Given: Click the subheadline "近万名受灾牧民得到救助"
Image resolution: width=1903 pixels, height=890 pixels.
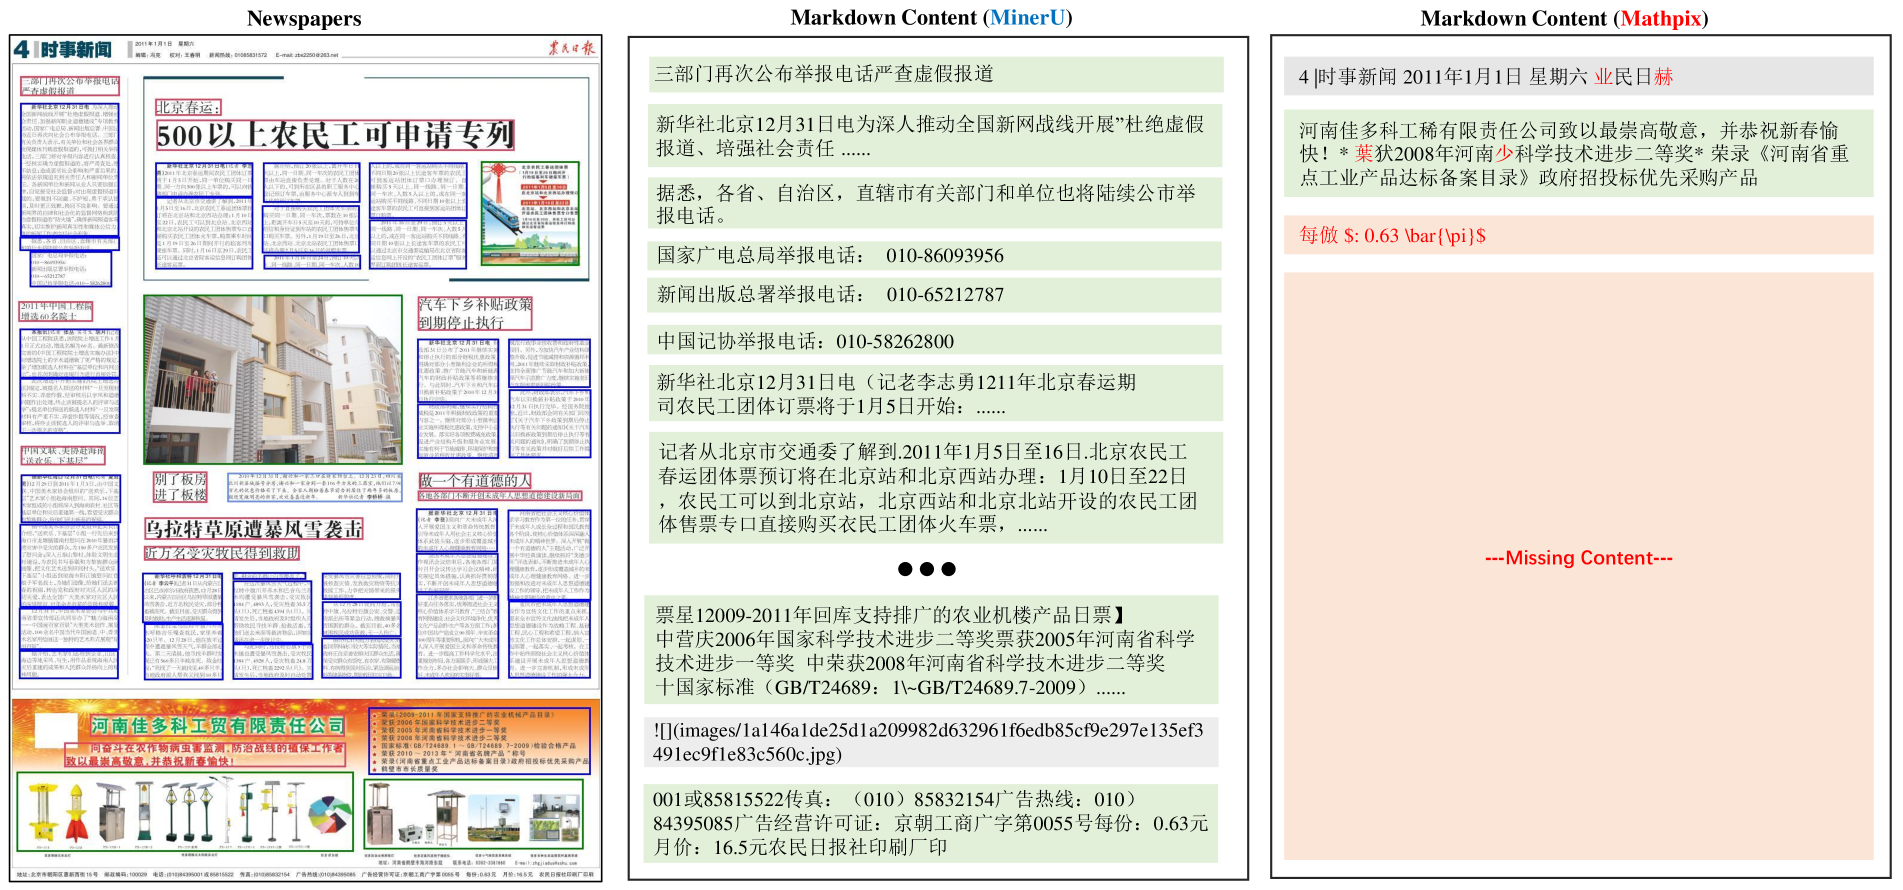Looking at the screenshot, I should click(222, 553).
